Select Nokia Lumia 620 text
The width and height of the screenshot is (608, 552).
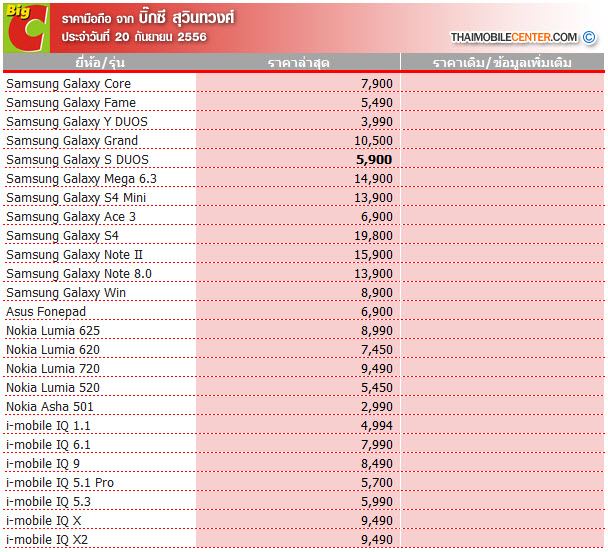pos(53,350)
